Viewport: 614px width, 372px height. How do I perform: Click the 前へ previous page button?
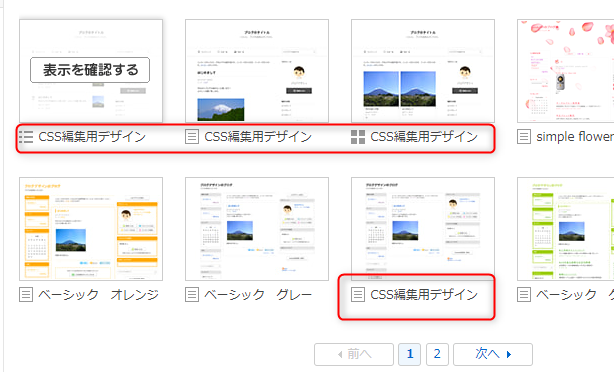354,354
